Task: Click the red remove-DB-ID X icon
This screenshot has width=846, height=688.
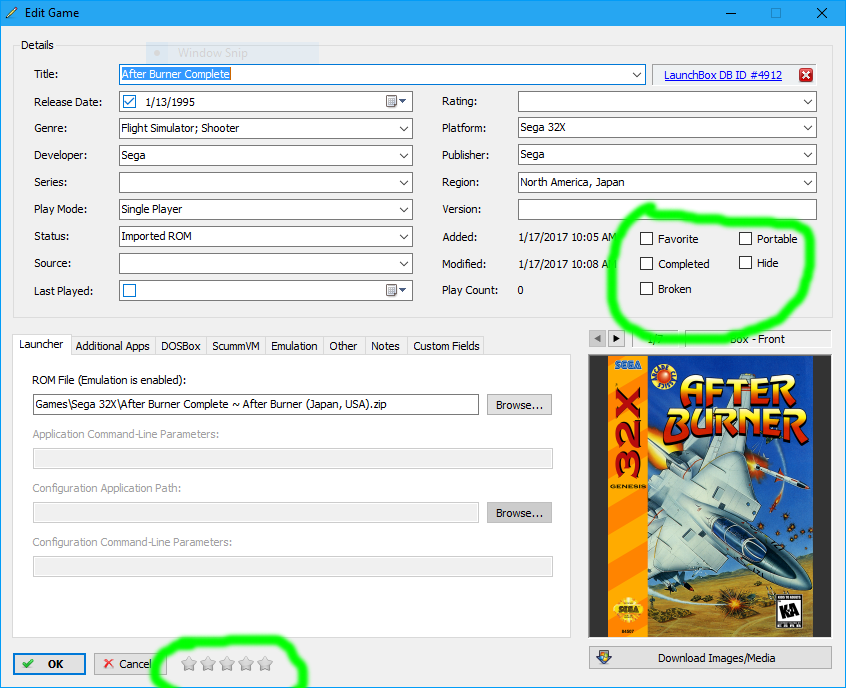Action: (806, 75)
